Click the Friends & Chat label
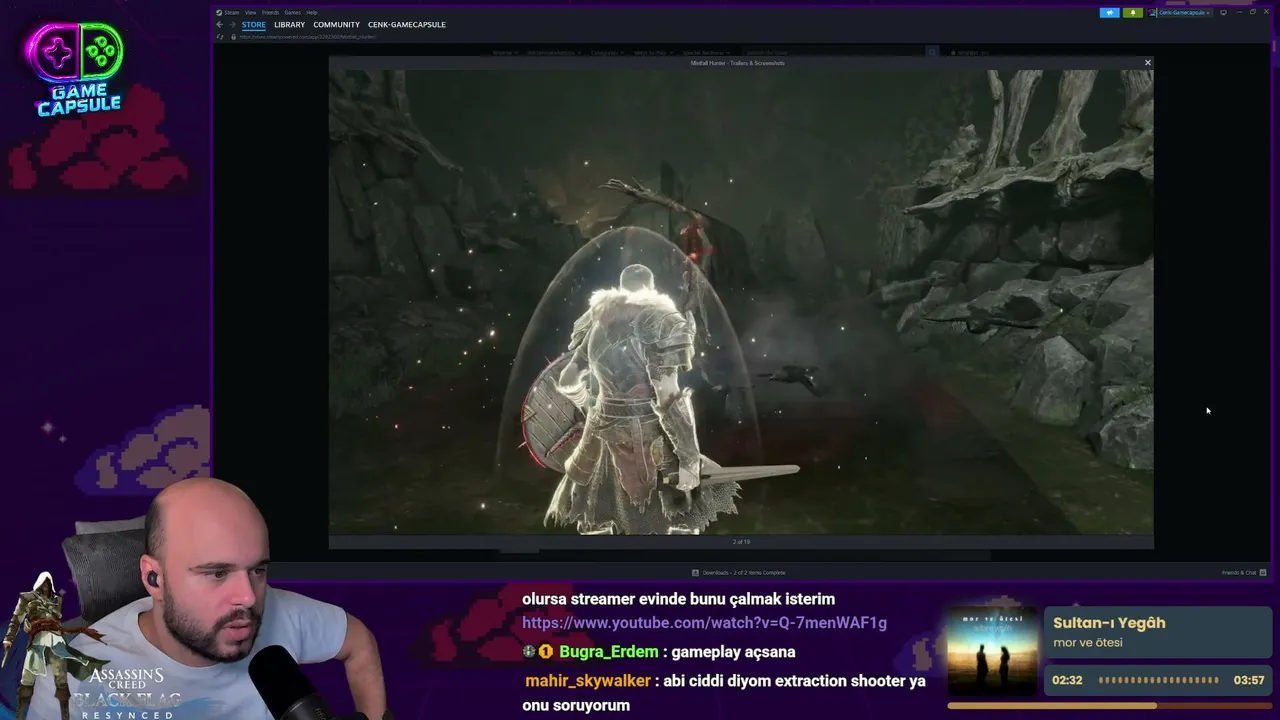Image resolution: width=1280 pixels, height=720 pixels. [x=1239, y=573]
